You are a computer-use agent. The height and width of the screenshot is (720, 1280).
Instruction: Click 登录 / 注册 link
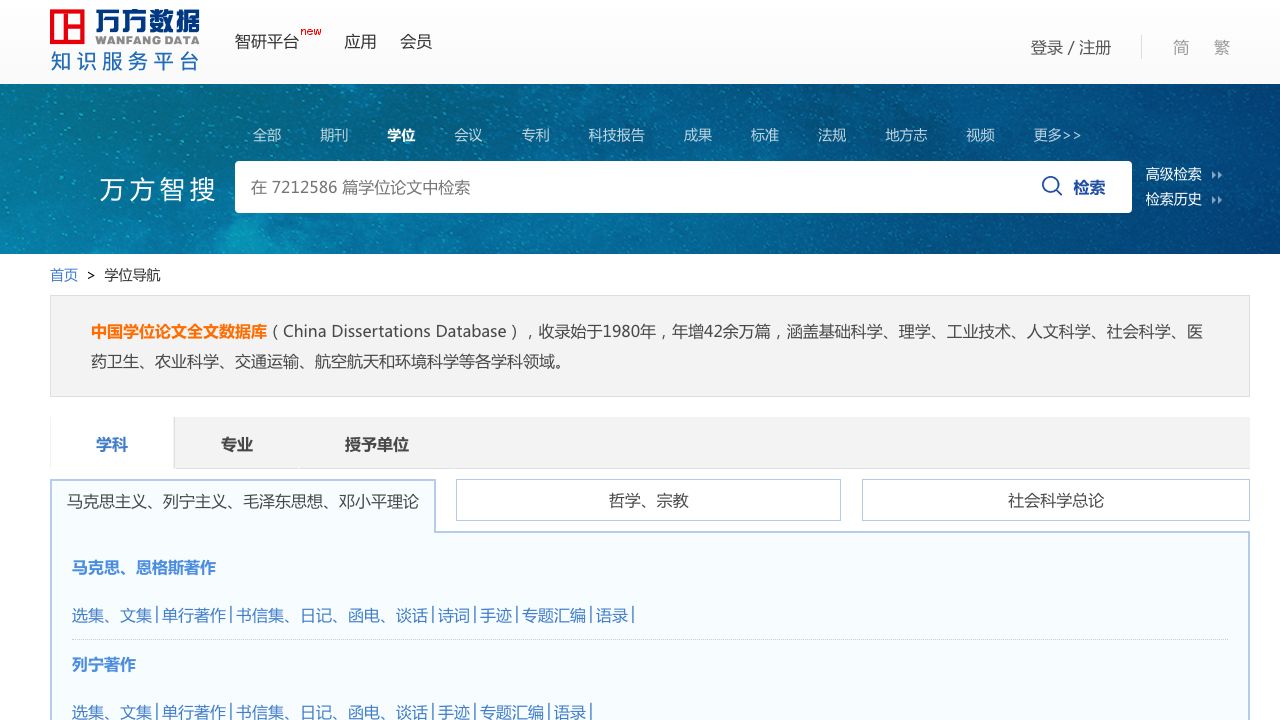[x=1071, y=48]
